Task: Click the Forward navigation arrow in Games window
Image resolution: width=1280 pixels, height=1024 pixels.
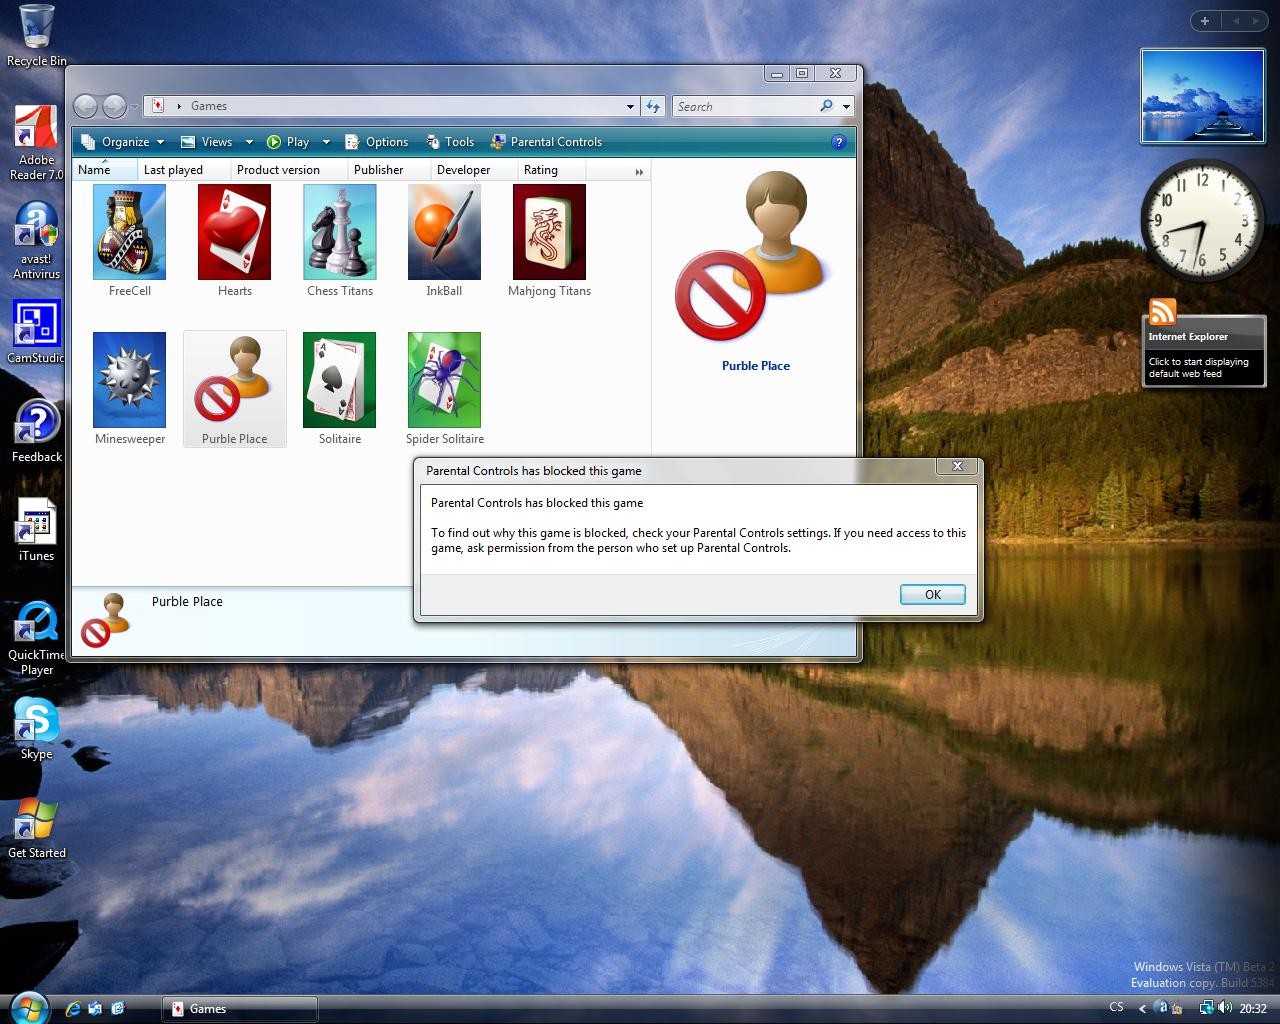Action: (x=114, y=106)
